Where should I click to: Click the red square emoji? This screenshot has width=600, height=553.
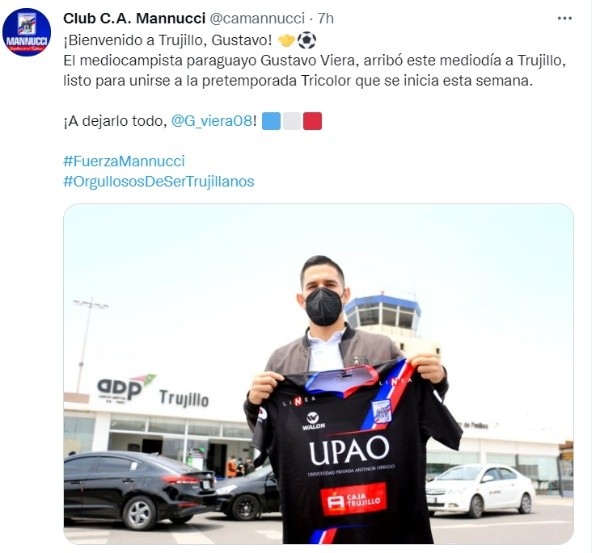313,121
